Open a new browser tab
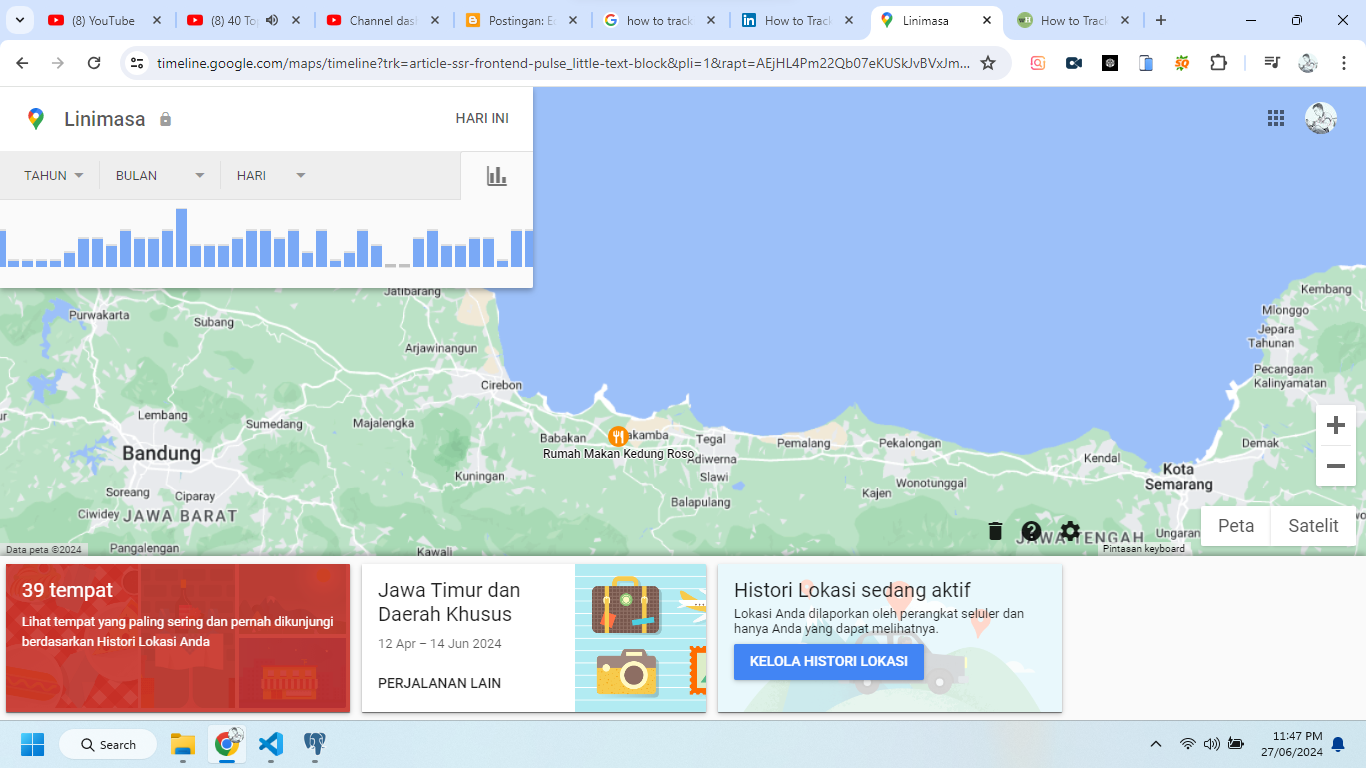Screen dimensions: 1366x768 coord(1160,20)
